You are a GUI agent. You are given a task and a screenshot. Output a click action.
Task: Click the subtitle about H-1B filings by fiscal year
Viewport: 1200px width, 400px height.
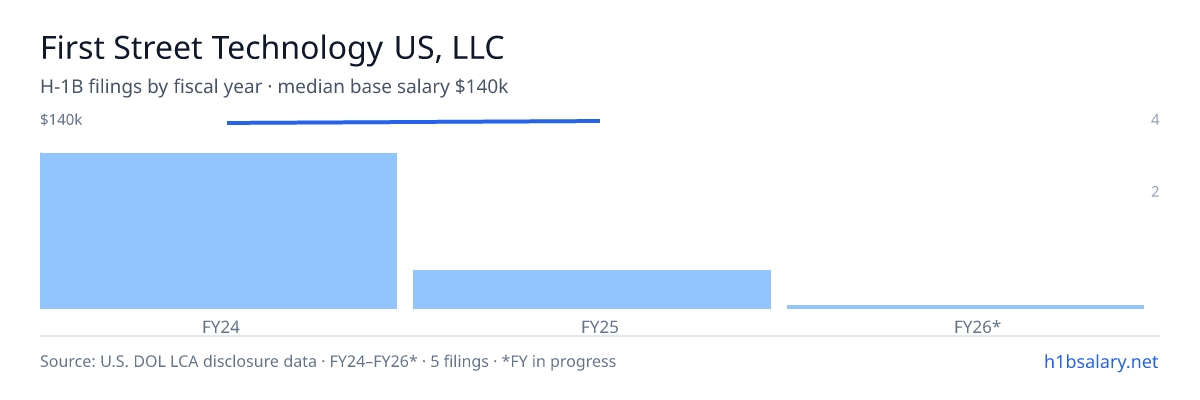(x=274, y=87)
